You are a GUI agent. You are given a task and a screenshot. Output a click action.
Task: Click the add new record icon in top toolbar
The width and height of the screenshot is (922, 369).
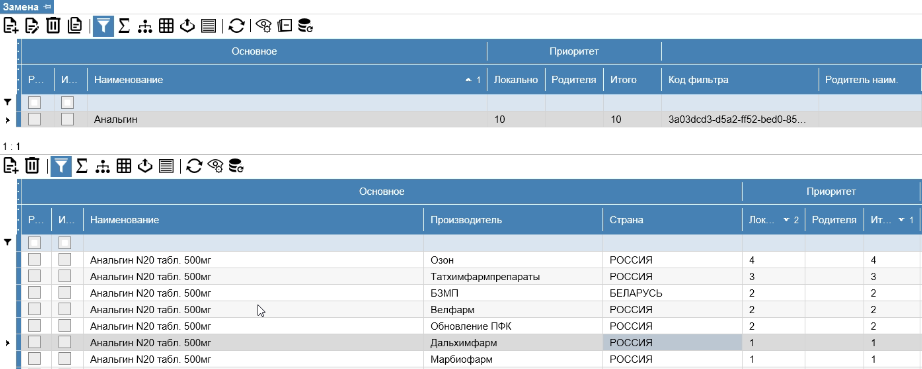pyautogui.click(x=11, y=26)
